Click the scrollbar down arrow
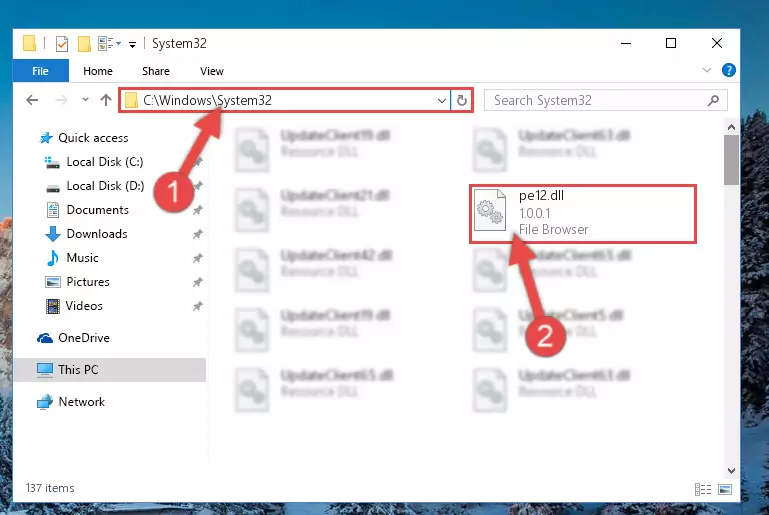The height and width of the screenshot is (515, 769). click(x=731, y=470)
